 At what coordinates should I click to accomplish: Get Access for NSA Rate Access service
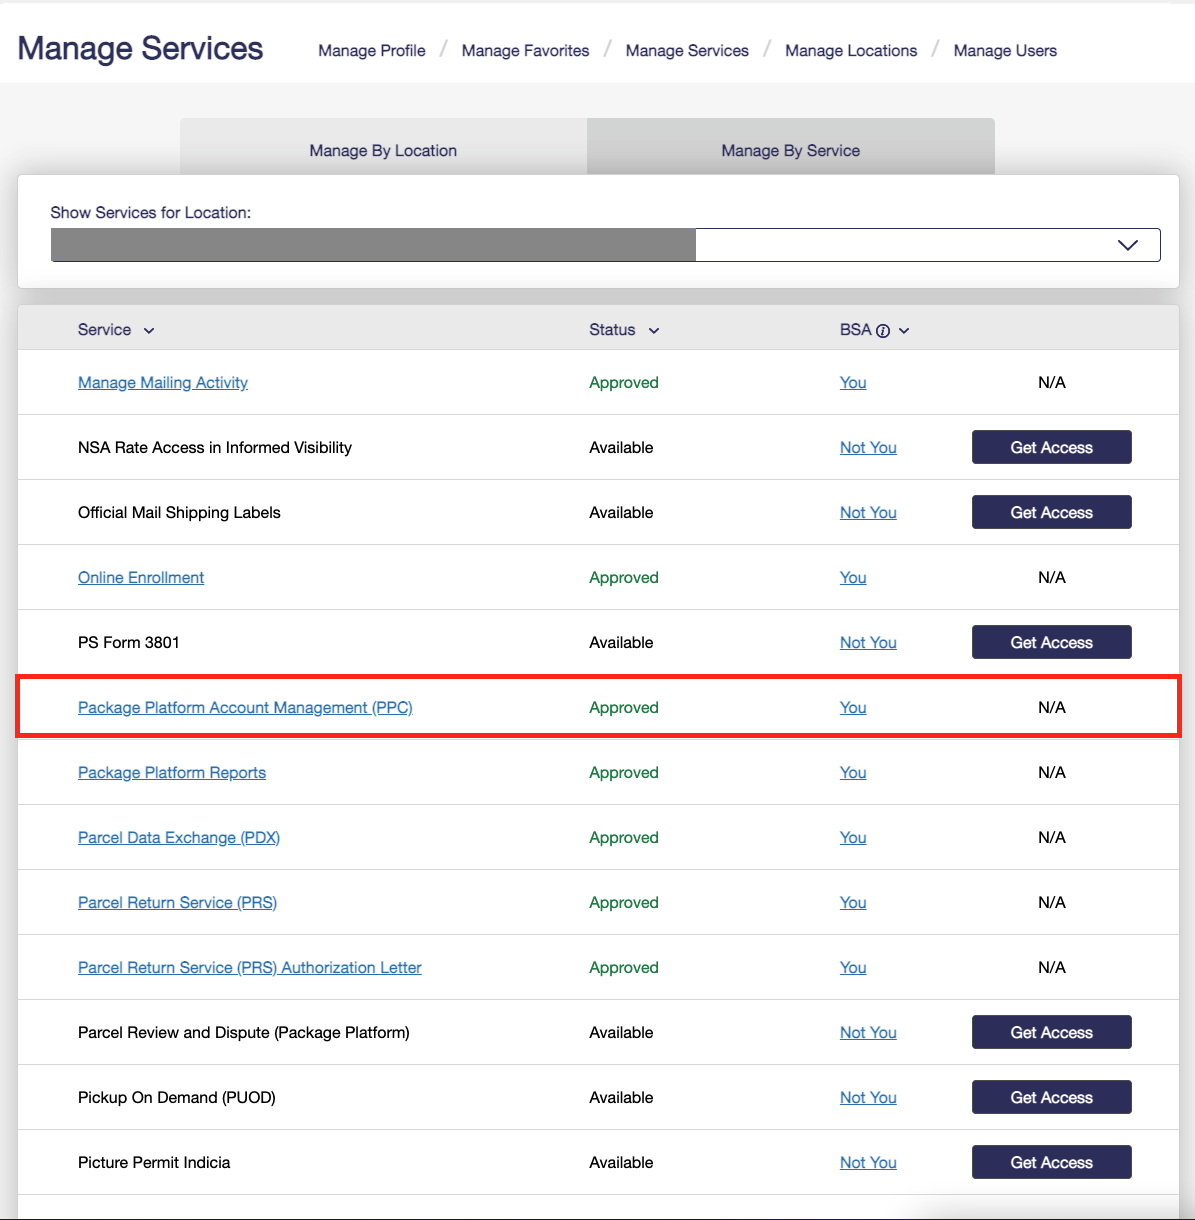[x=1051, y=447]
